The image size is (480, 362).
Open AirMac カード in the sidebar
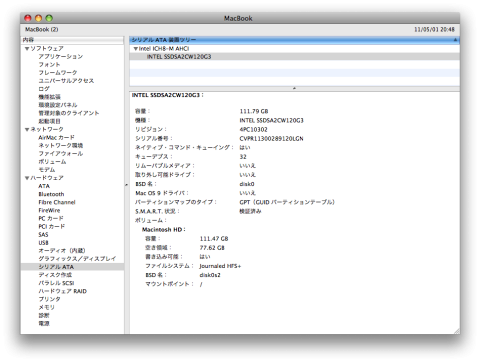coord(56,137)
